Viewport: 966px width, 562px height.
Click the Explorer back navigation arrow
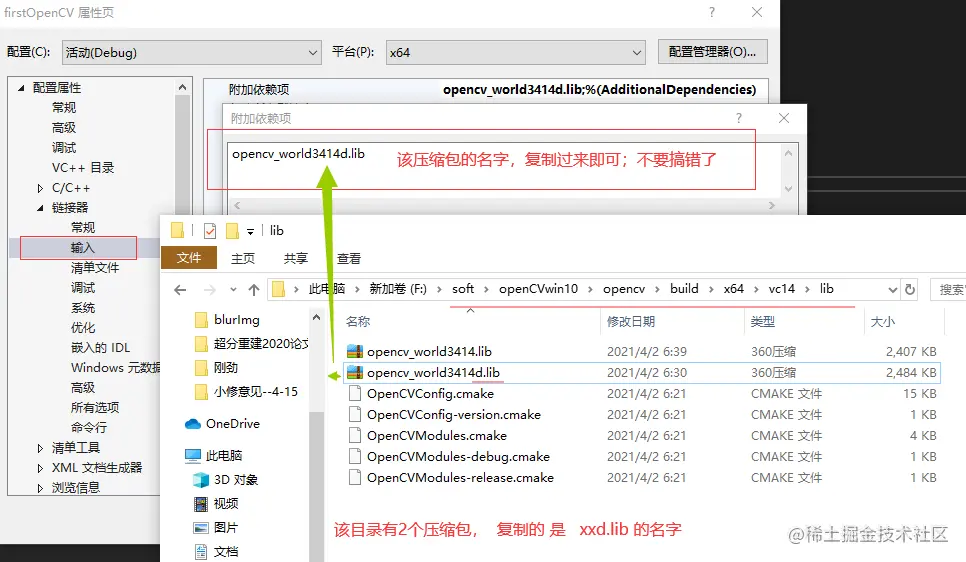pyautogui.click(x=180, y=290)
